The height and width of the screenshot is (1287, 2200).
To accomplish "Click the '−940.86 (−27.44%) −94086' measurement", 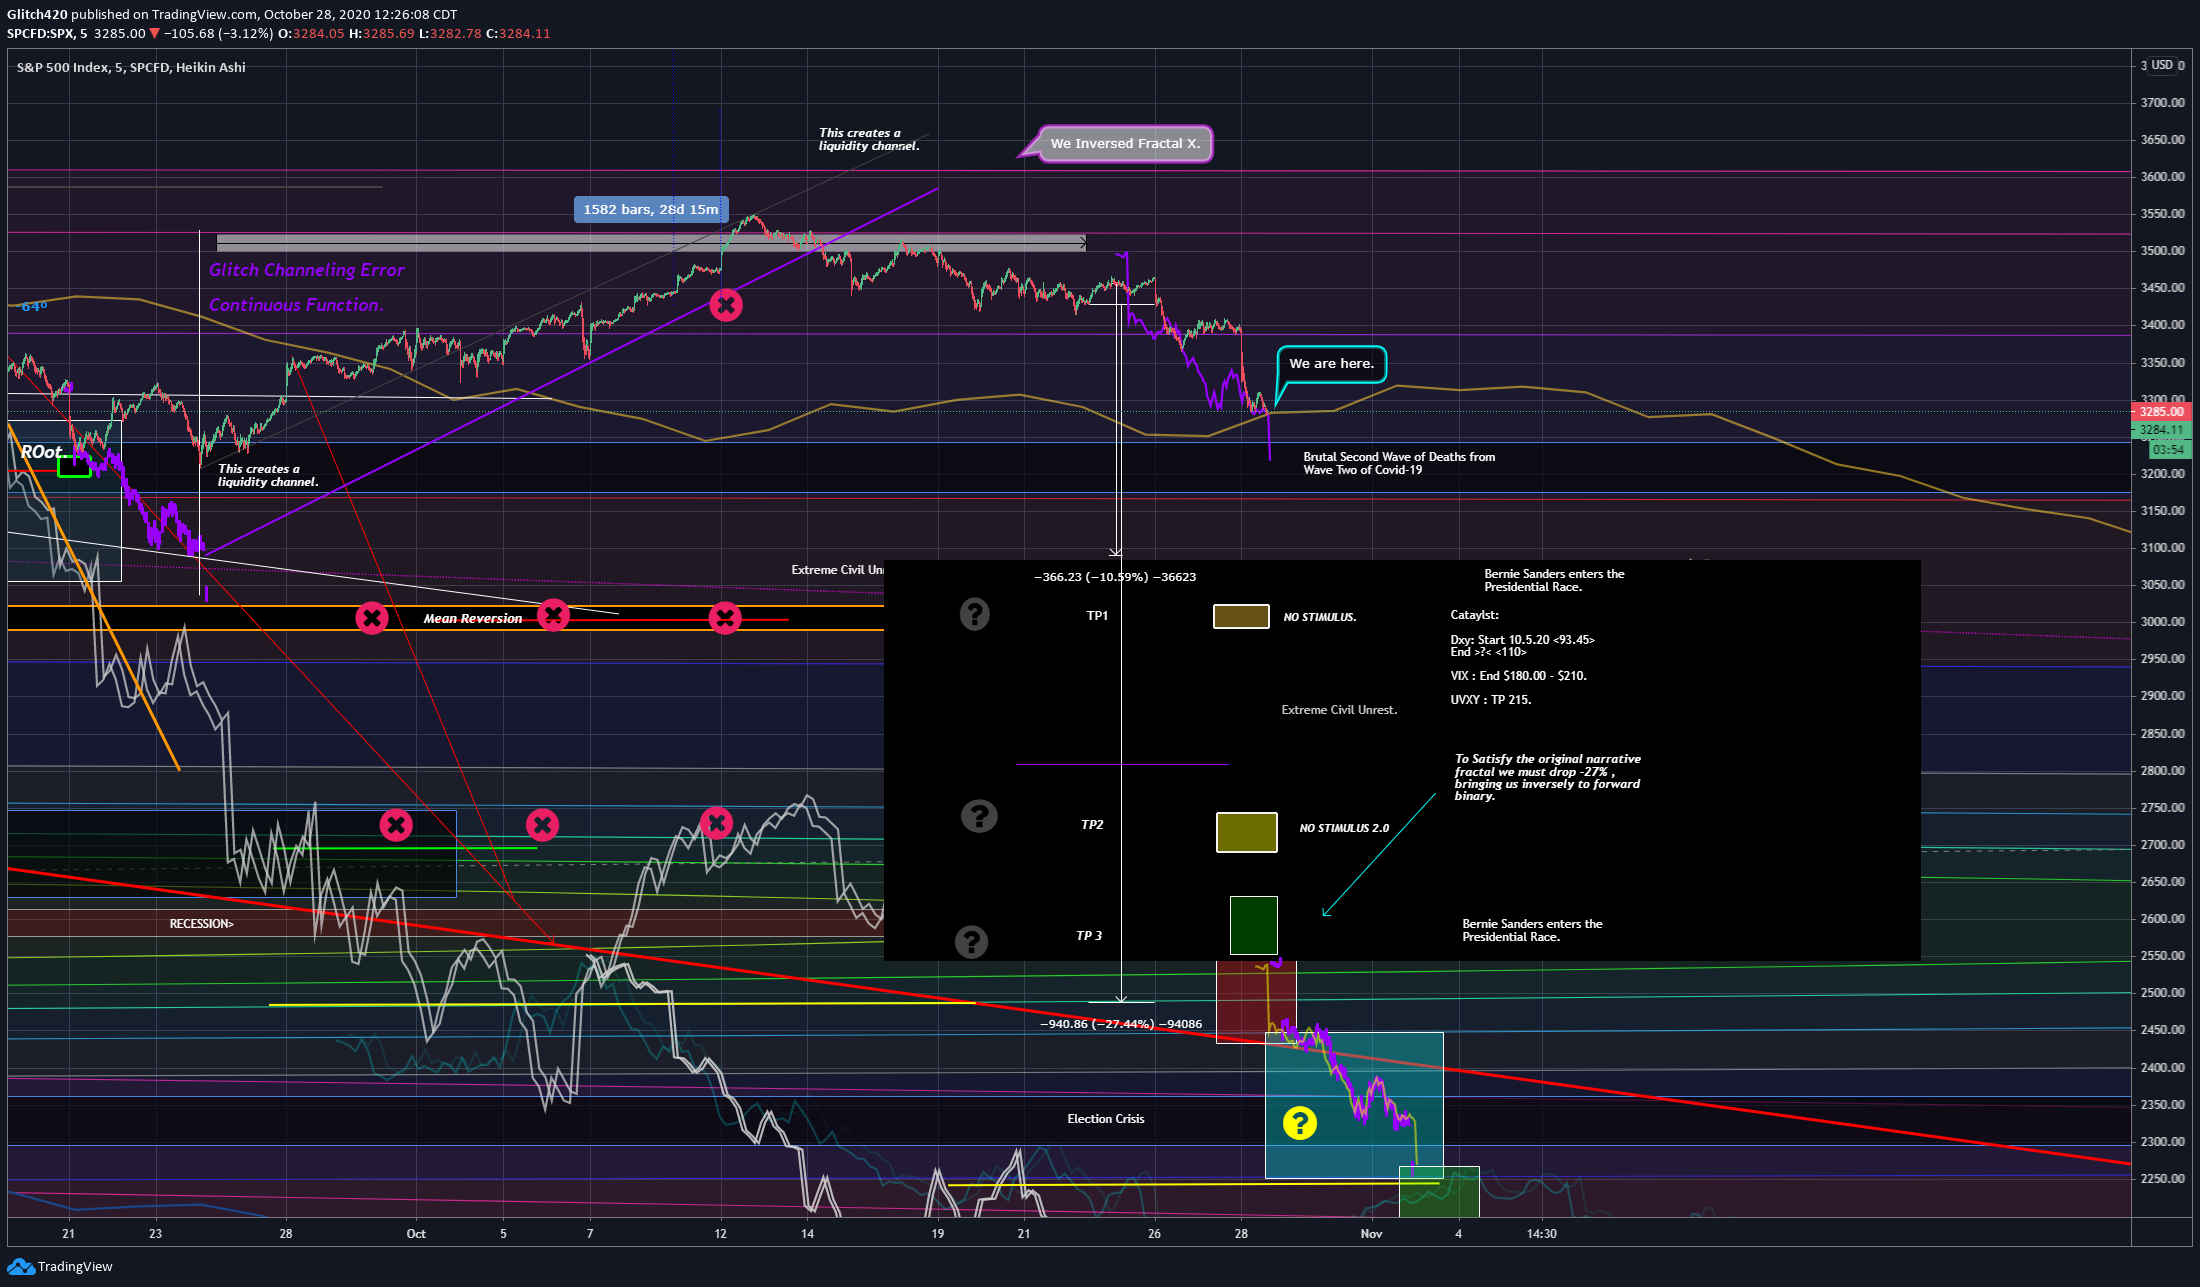I will (1121, 1024).
